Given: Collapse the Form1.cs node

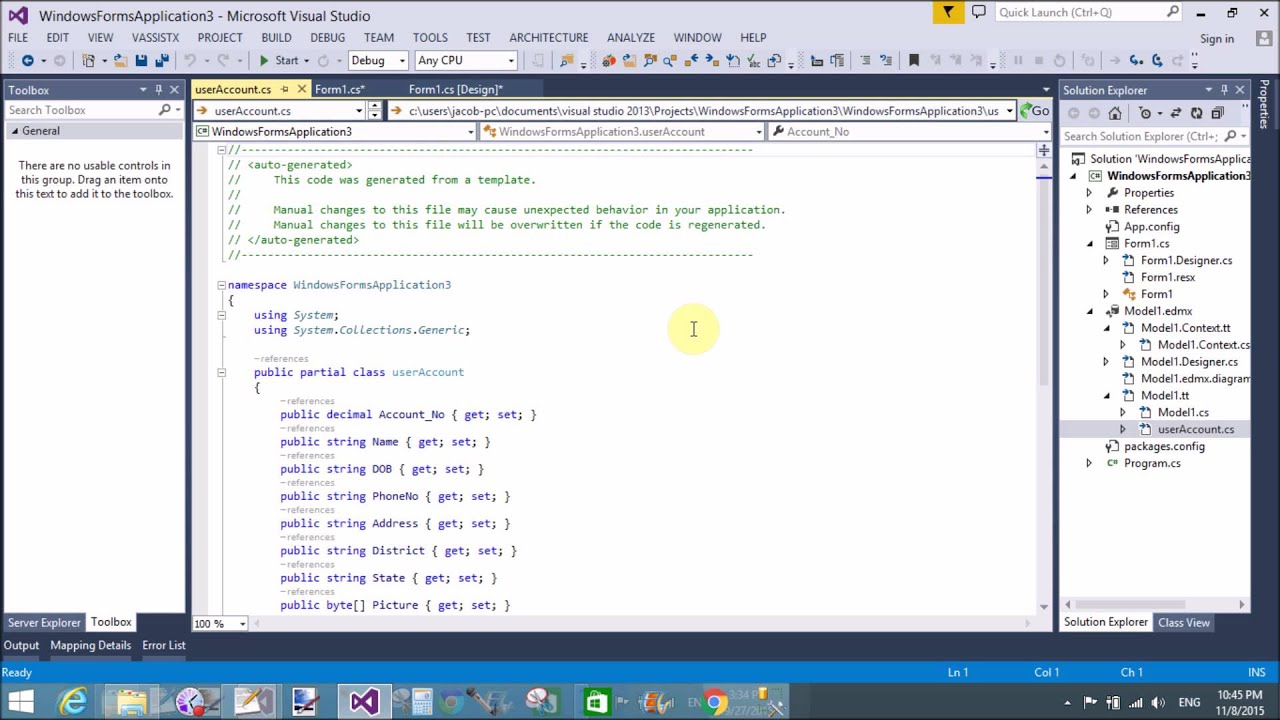Looking at the screenshot, I should click(x=1089, y=244).
